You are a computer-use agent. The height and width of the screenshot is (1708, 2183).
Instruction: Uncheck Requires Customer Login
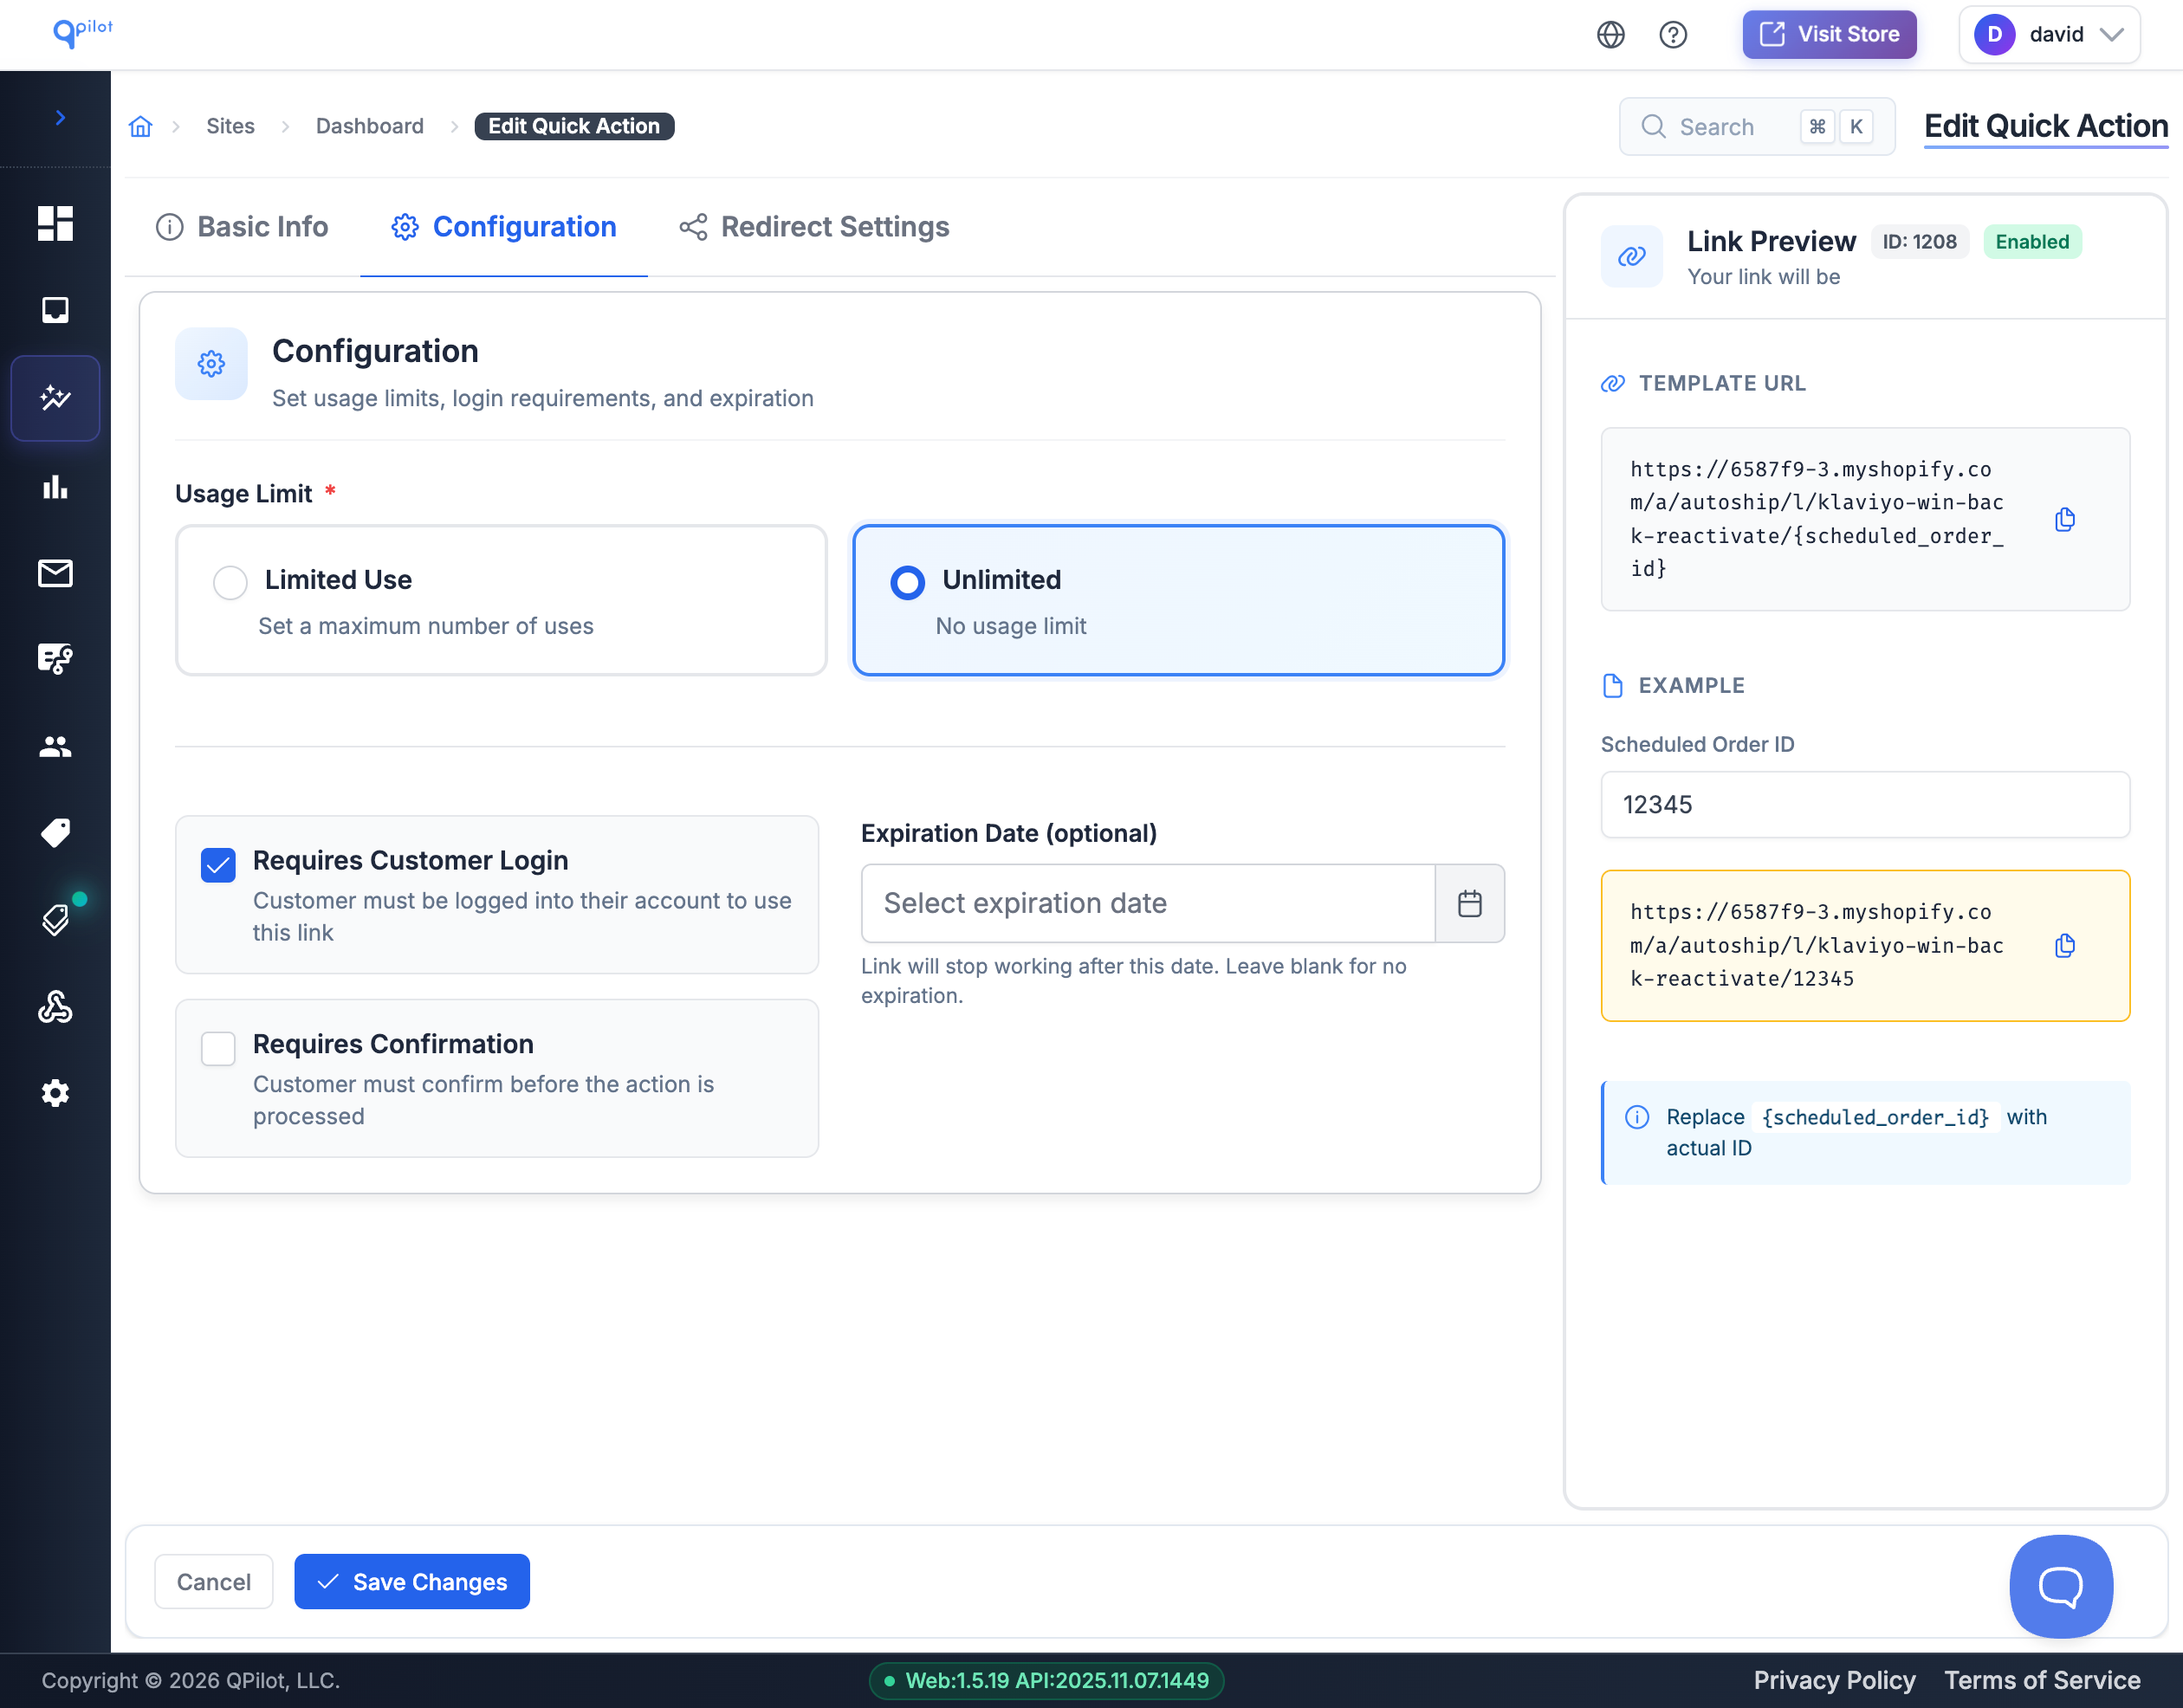tap(218, 864)
